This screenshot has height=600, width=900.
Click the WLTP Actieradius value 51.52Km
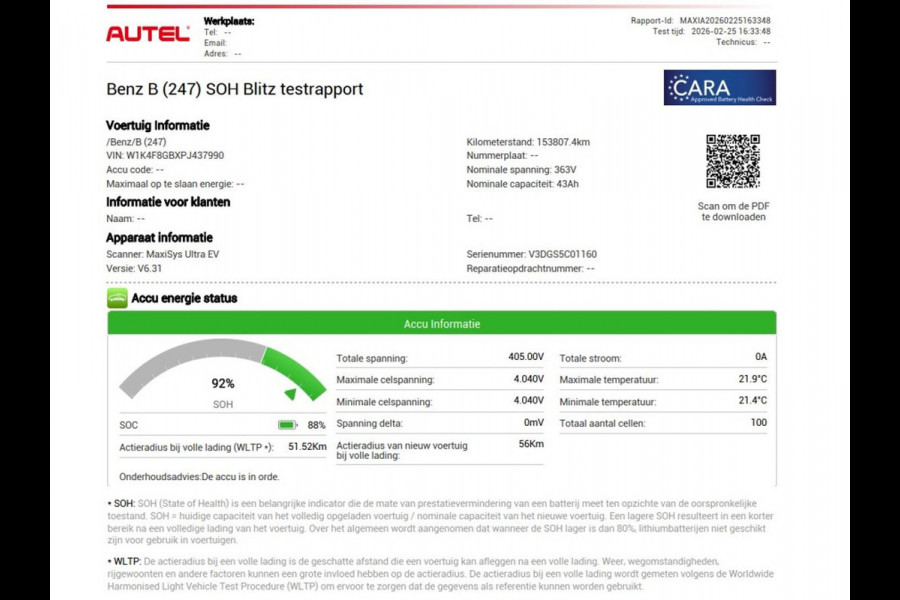(307, 447)
